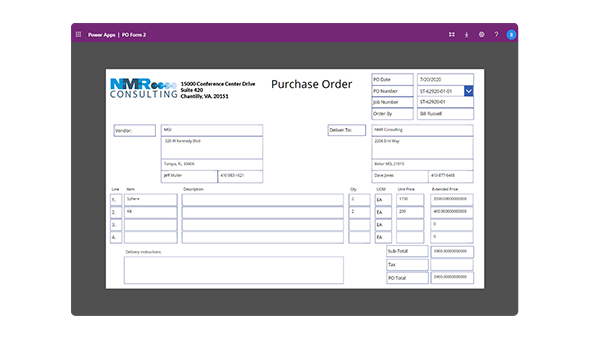
Task: Click line 3 Description field
Action: pyautogui.click(x=263, y=225)
